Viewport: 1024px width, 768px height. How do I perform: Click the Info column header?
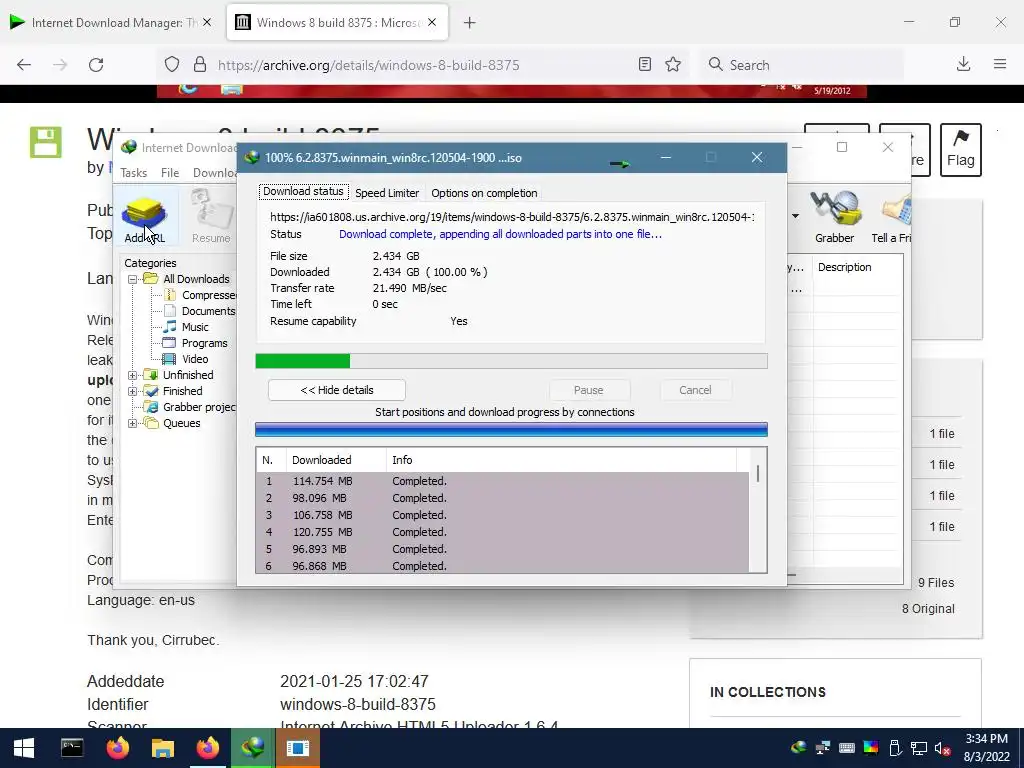point(562,460)
